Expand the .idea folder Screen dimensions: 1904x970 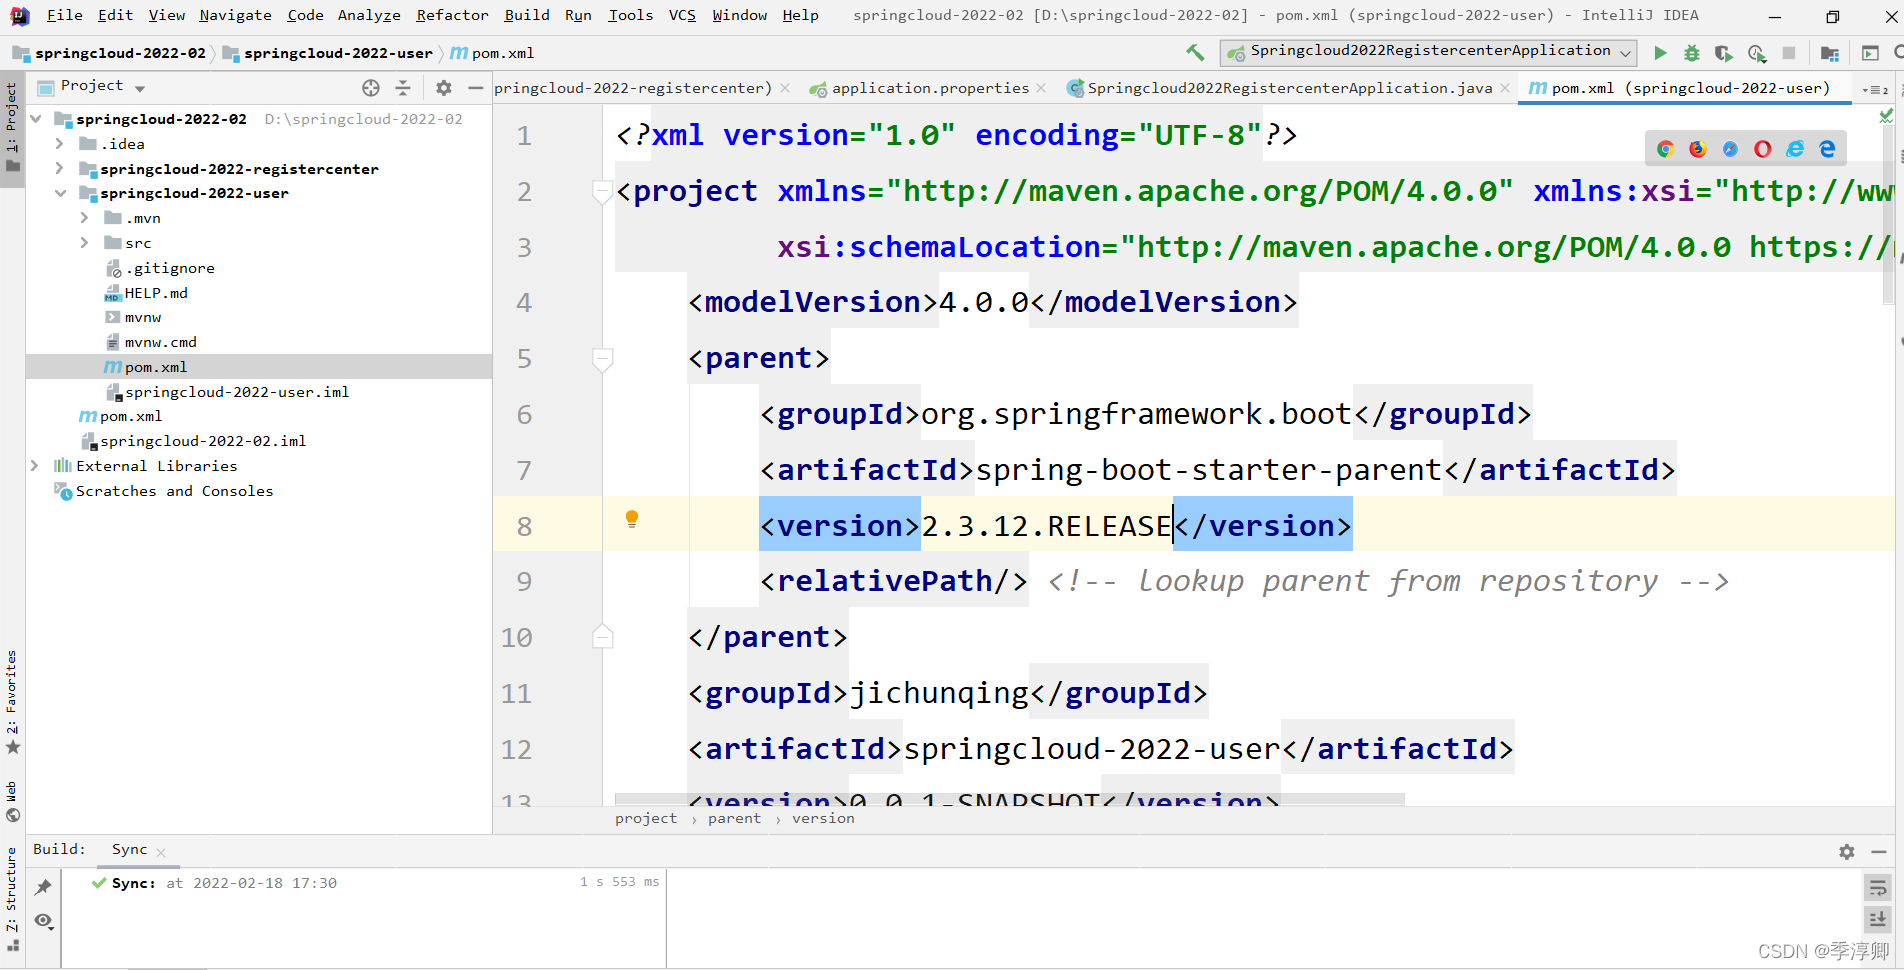click(x=59, y=144)
